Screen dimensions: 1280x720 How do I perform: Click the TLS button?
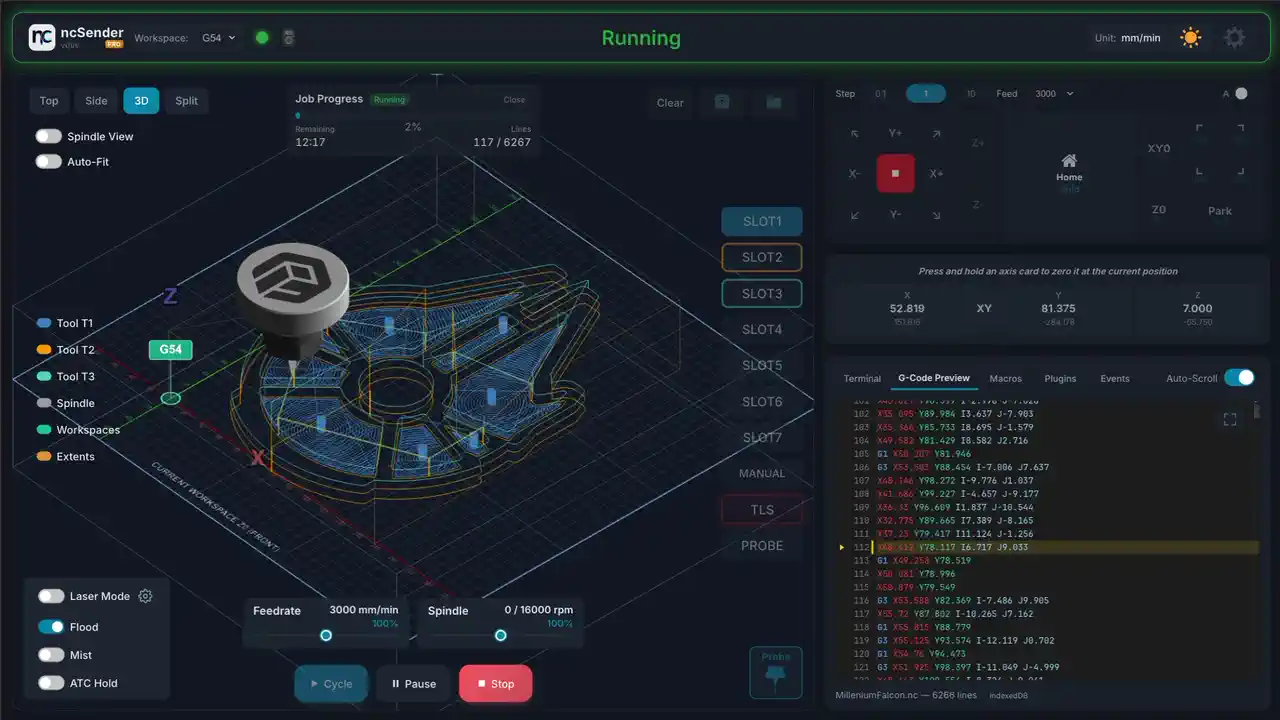pyautogui.click(x=762, y=509)
